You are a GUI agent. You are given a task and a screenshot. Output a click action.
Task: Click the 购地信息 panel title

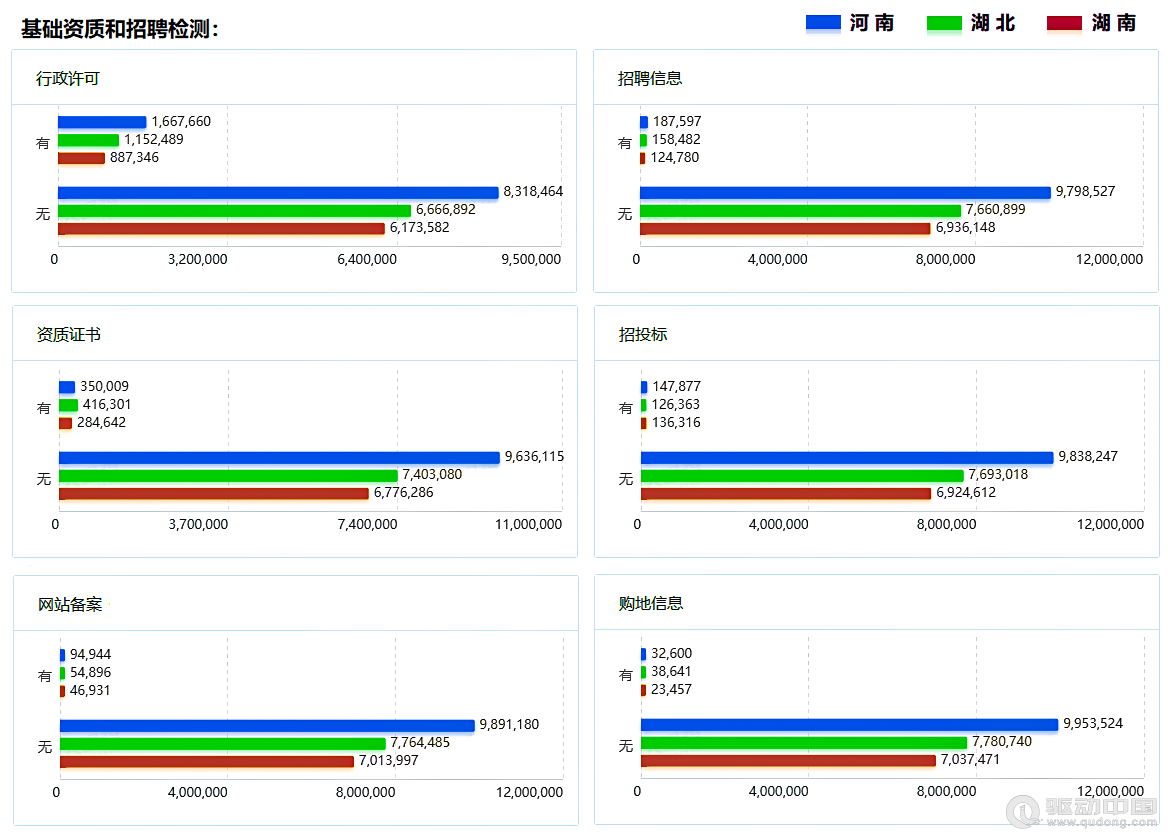tap(651, 603)
